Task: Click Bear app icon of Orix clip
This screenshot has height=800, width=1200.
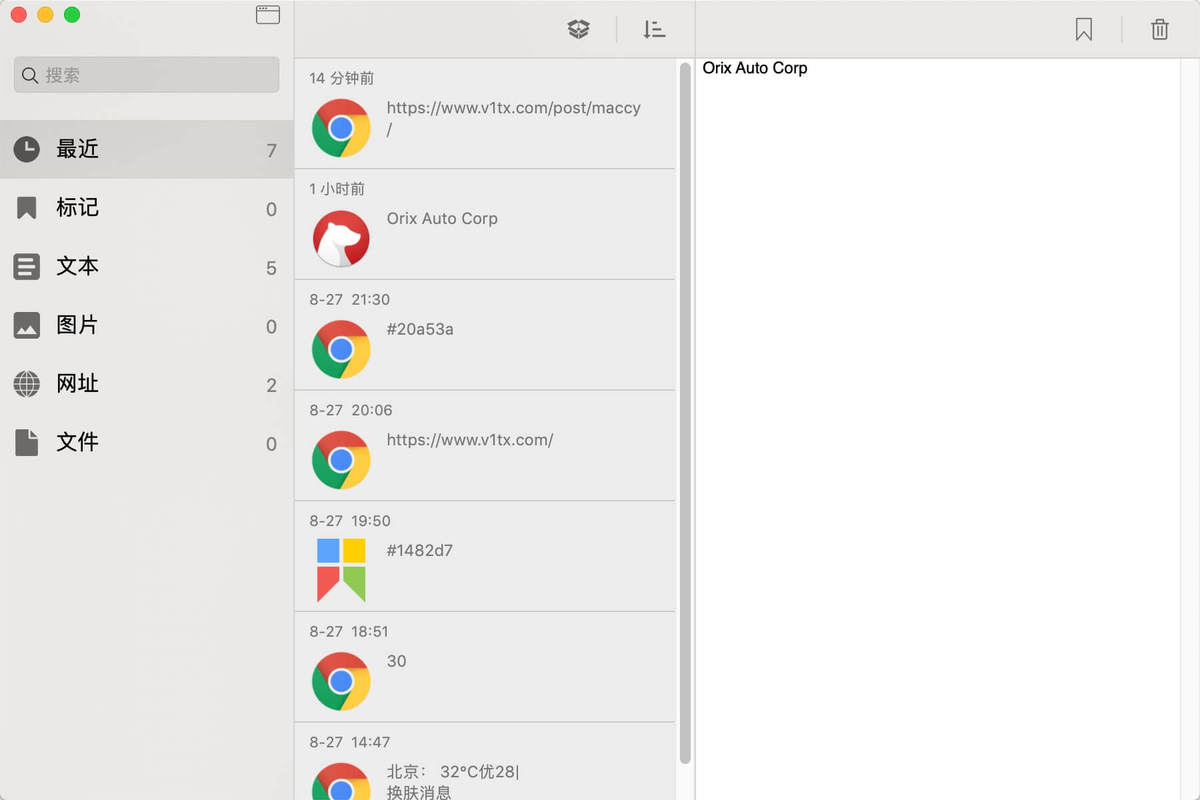Action: tap(341, 239)
